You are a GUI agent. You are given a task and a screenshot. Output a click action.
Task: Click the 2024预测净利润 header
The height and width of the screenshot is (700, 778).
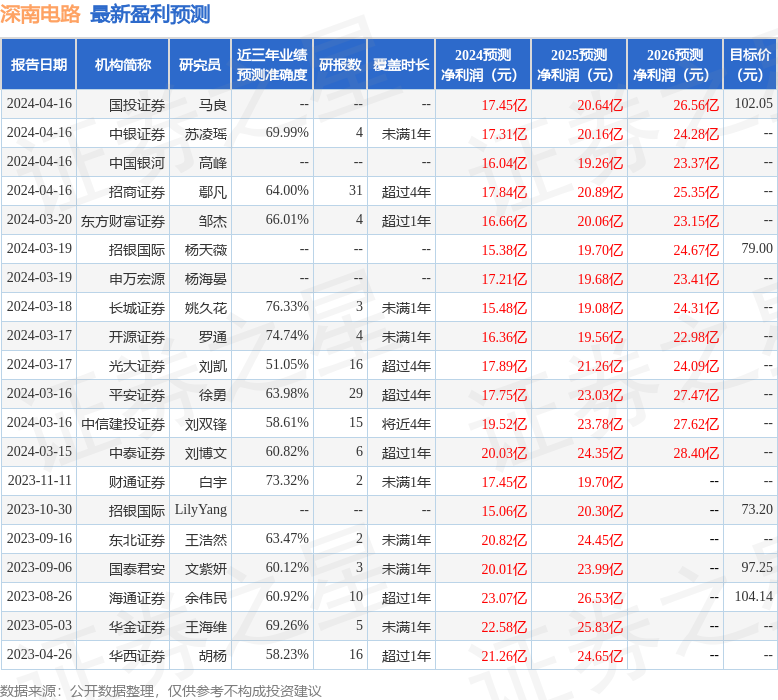[483, 64]
